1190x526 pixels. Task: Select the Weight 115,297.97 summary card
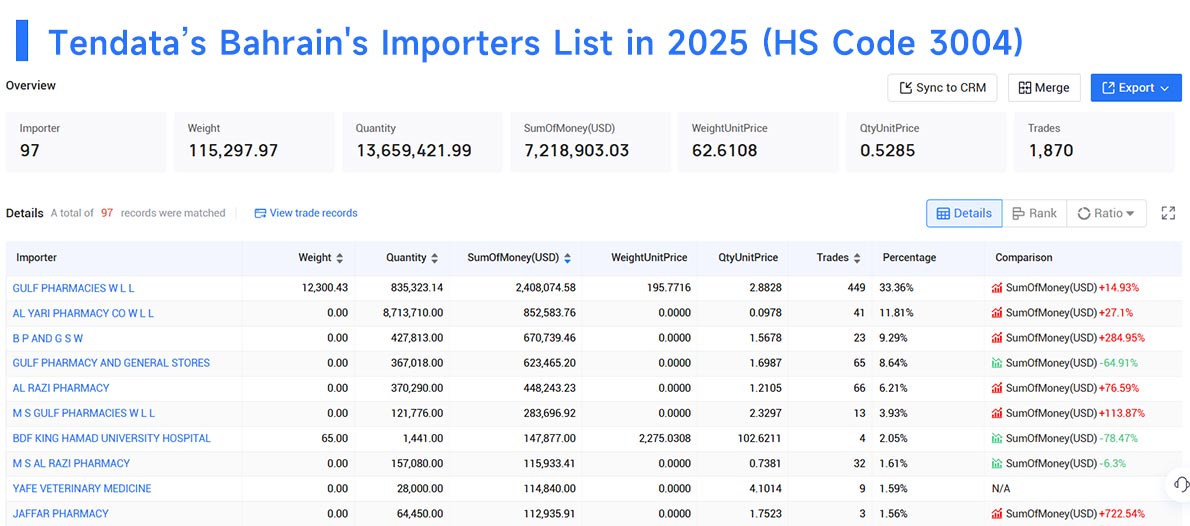[254, 142]
